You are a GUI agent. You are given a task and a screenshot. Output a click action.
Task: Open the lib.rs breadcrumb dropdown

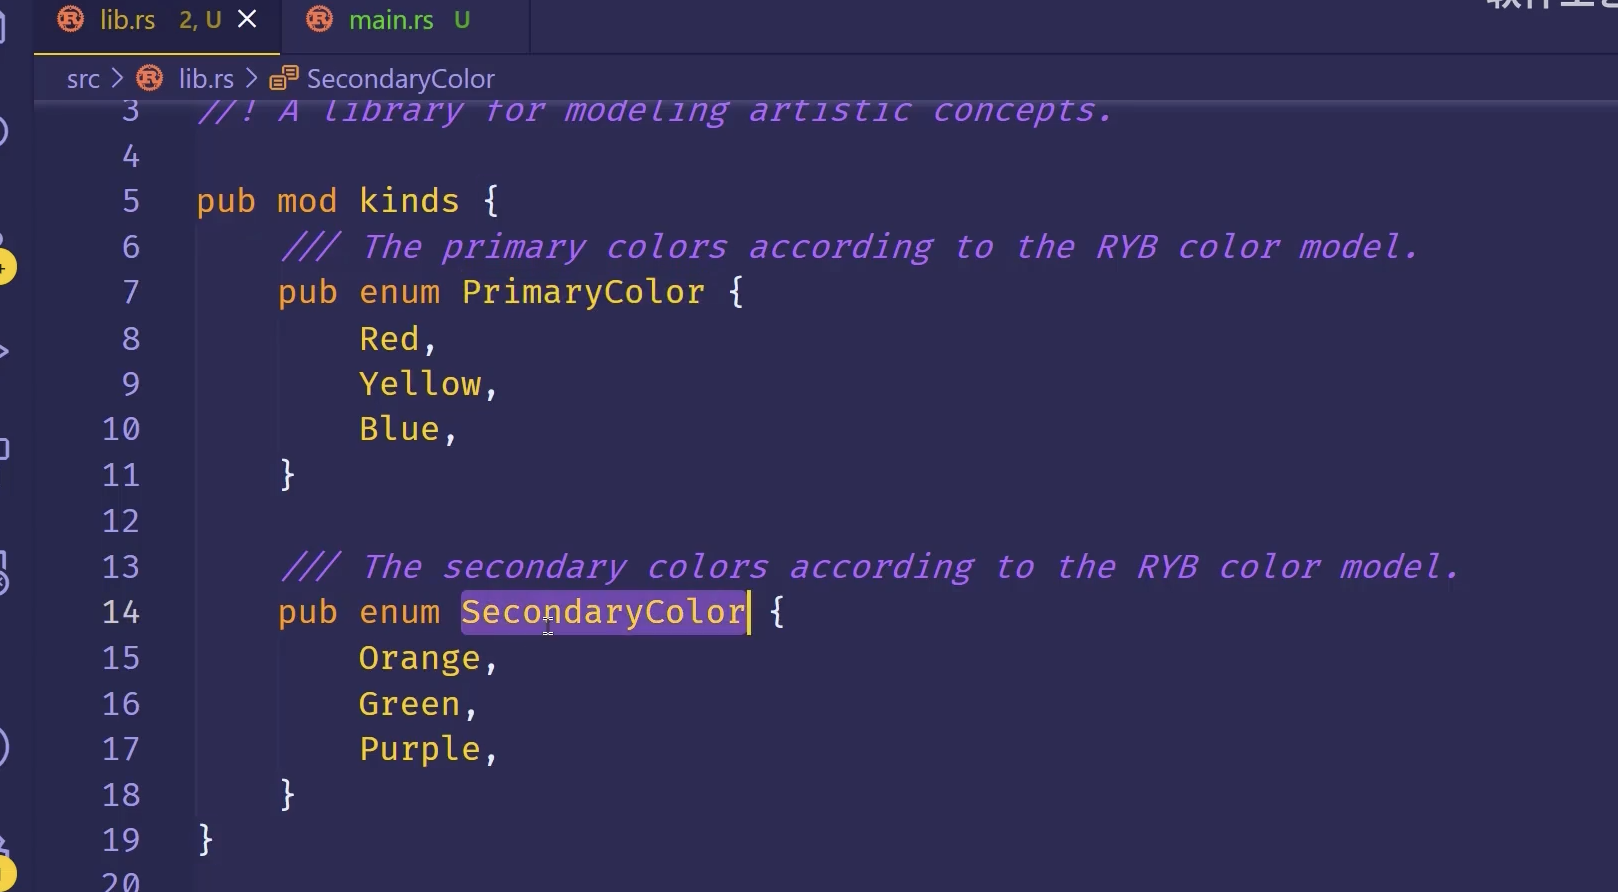pyautogui.click(x=206, y=79)
